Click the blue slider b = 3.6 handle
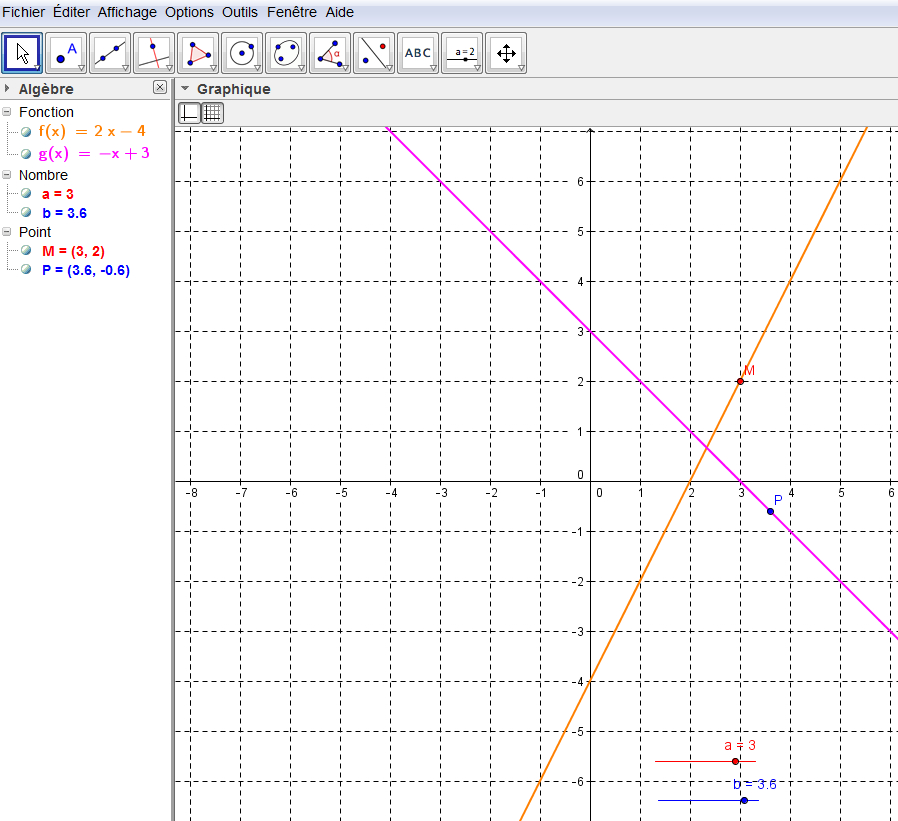 [x=744, y=800]
